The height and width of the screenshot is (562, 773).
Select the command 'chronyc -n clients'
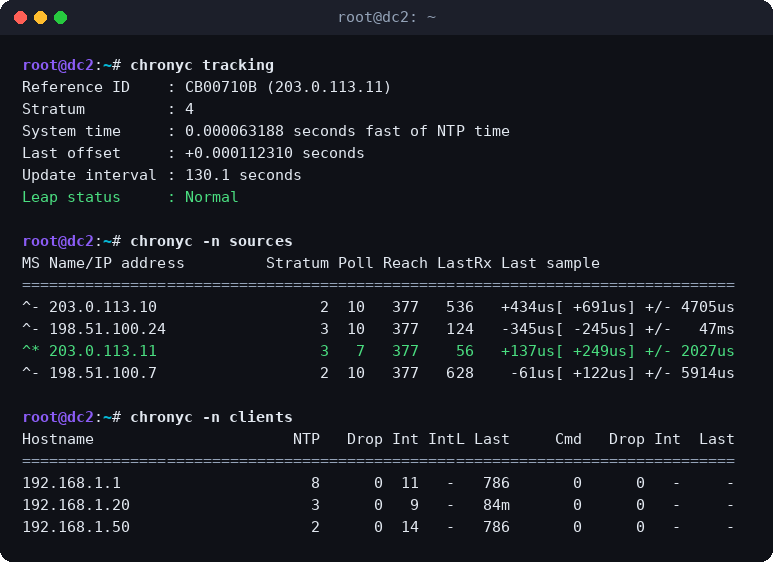point(211,417)
